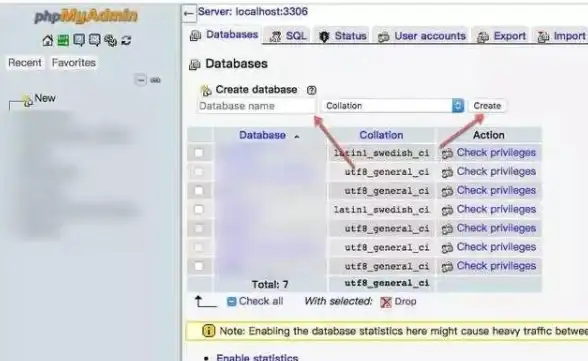The width and height of the screenshot is (588, 361).
Task: Open the Collation dropdown
Action: (393, 106)
